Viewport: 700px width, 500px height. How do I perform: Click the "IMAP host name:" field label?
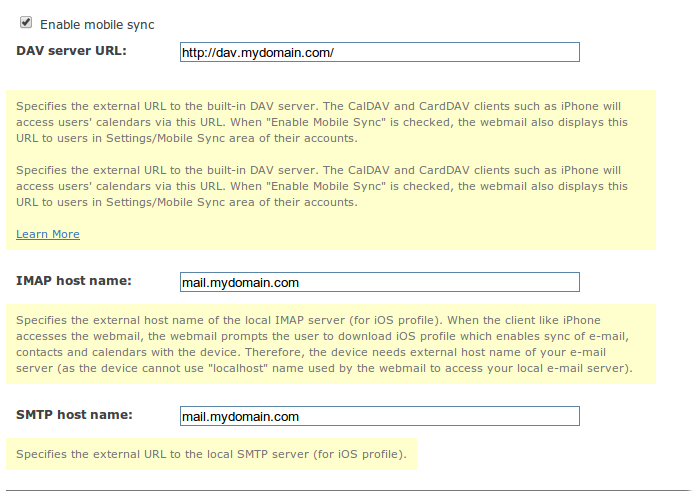point(74,282)
